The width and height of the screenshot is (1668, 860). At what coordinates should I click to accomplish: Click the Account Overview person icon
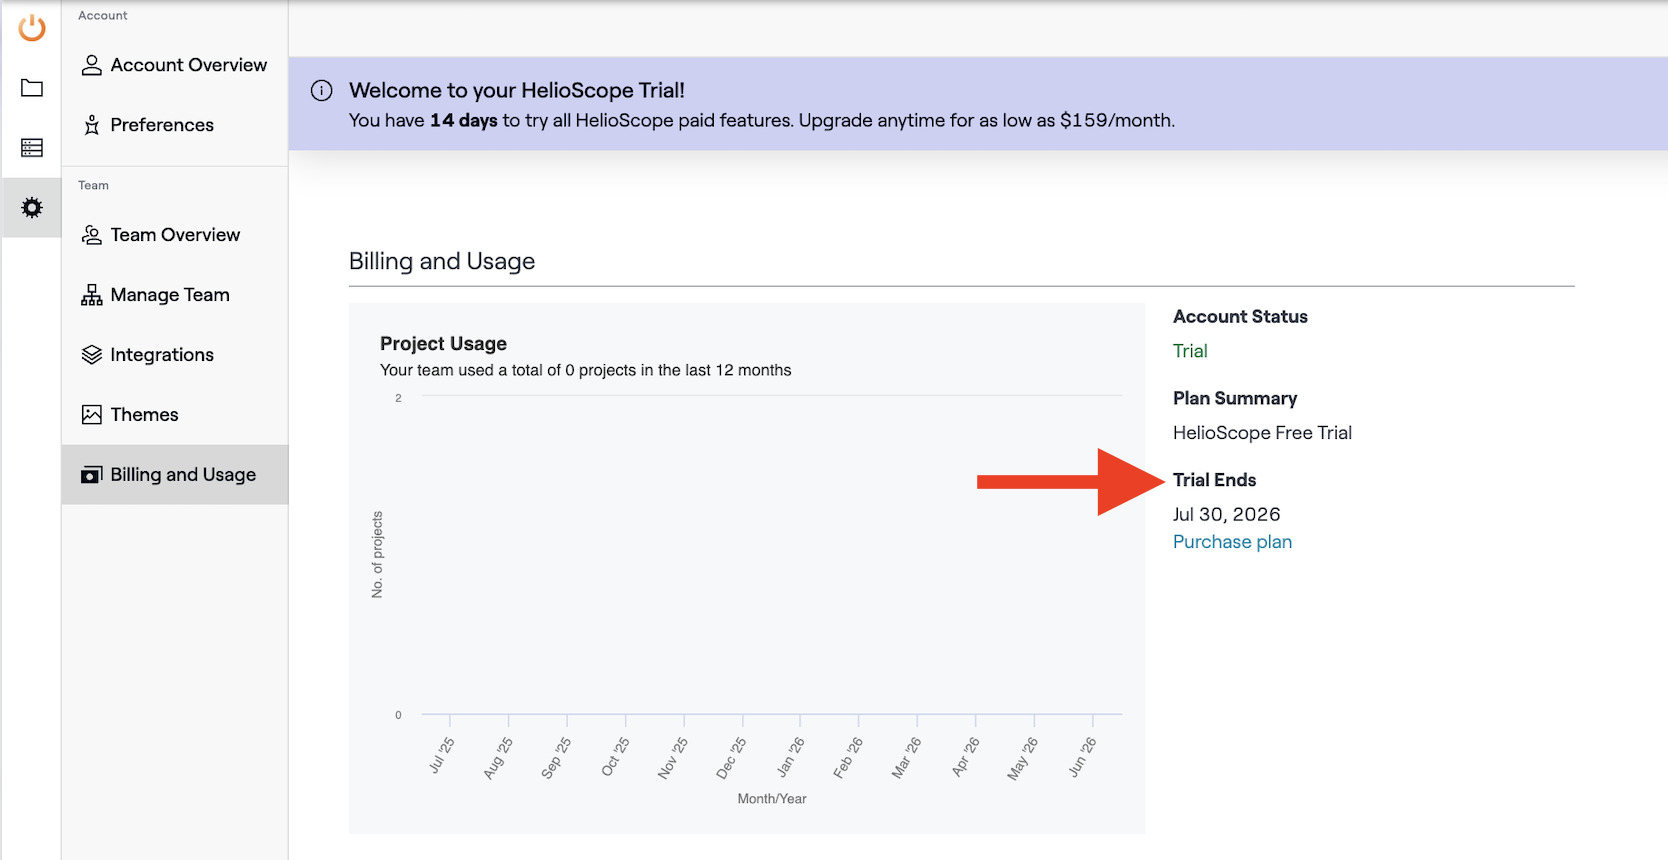coord(92,65)
